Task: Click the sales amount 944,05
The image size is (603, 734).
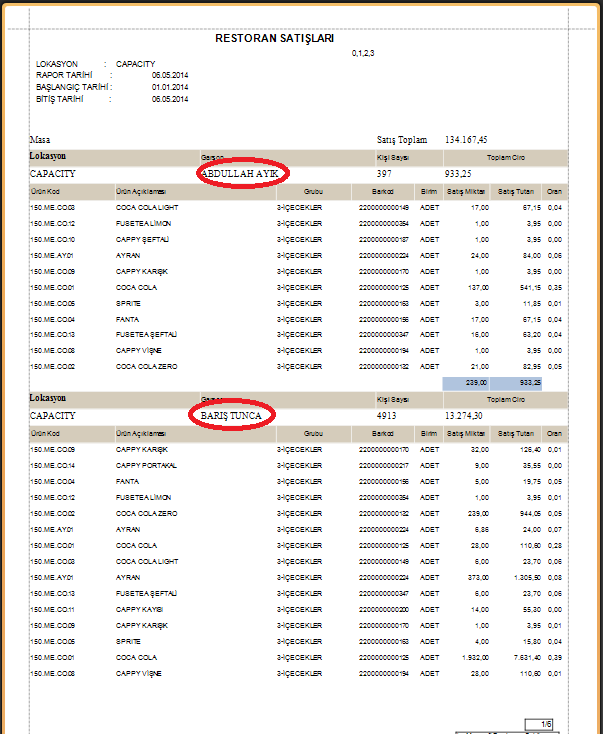Action: point(530,514)
